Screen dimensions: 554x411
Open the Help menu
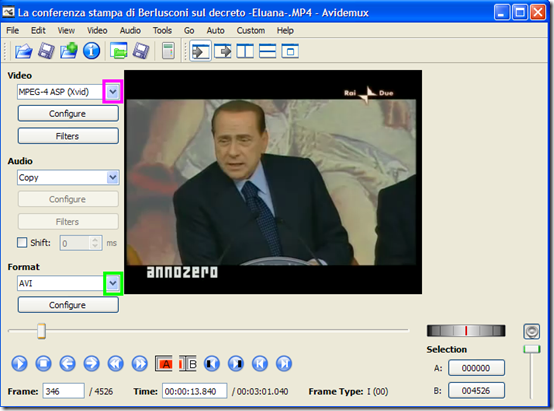(x=285, y=31)
